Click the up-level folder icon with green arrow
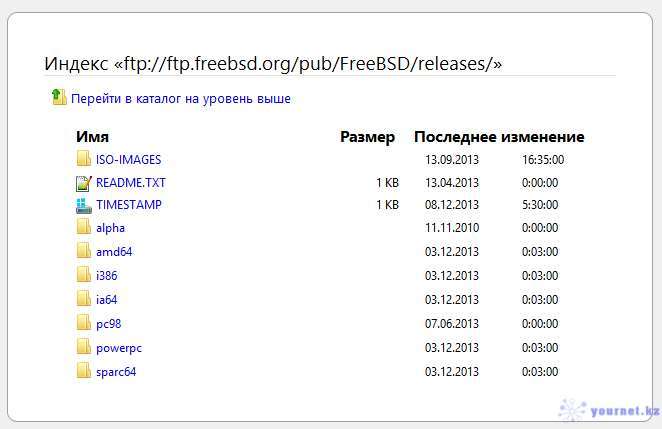 [x=59, y=97]
